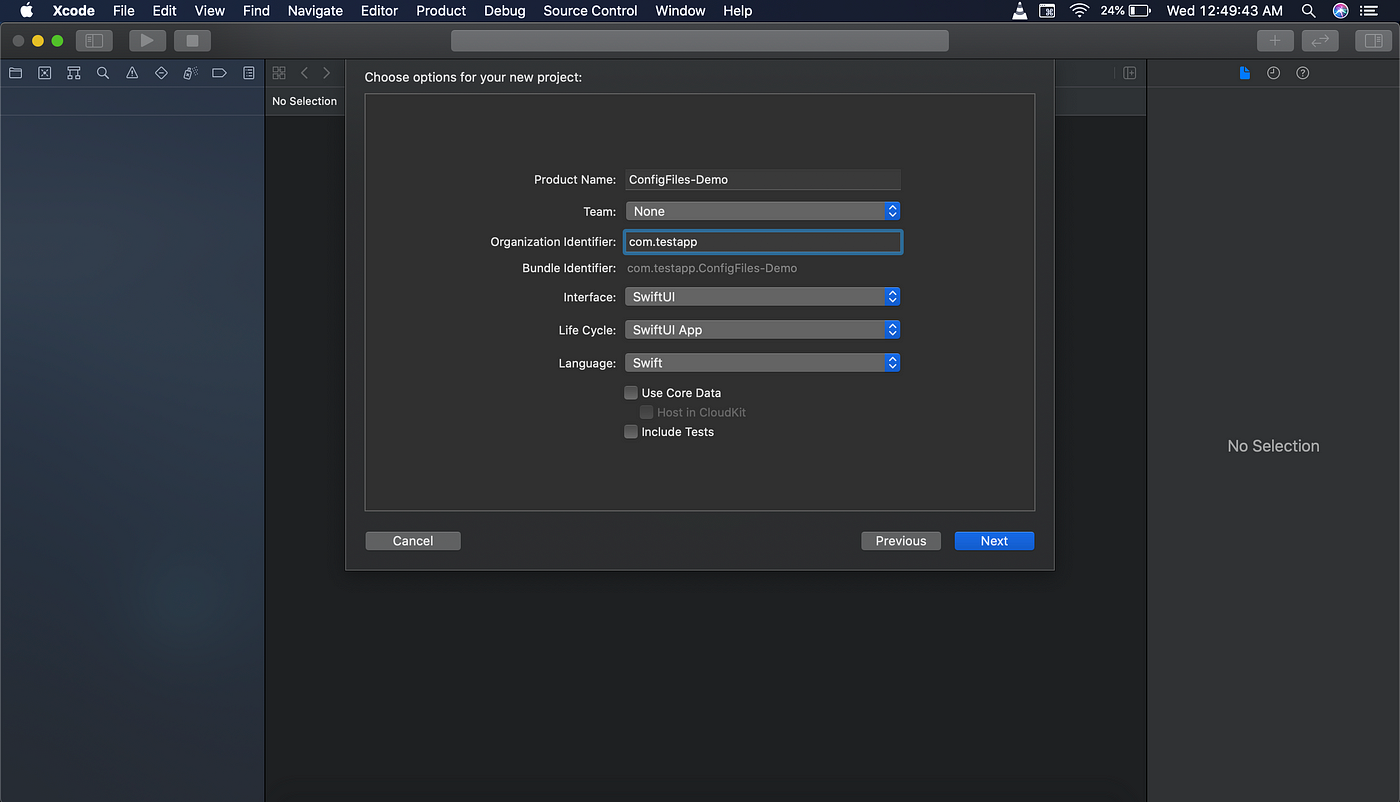Open the Apple menu
The height and width of the screenshot is (802, 1400).
(27, 11)
